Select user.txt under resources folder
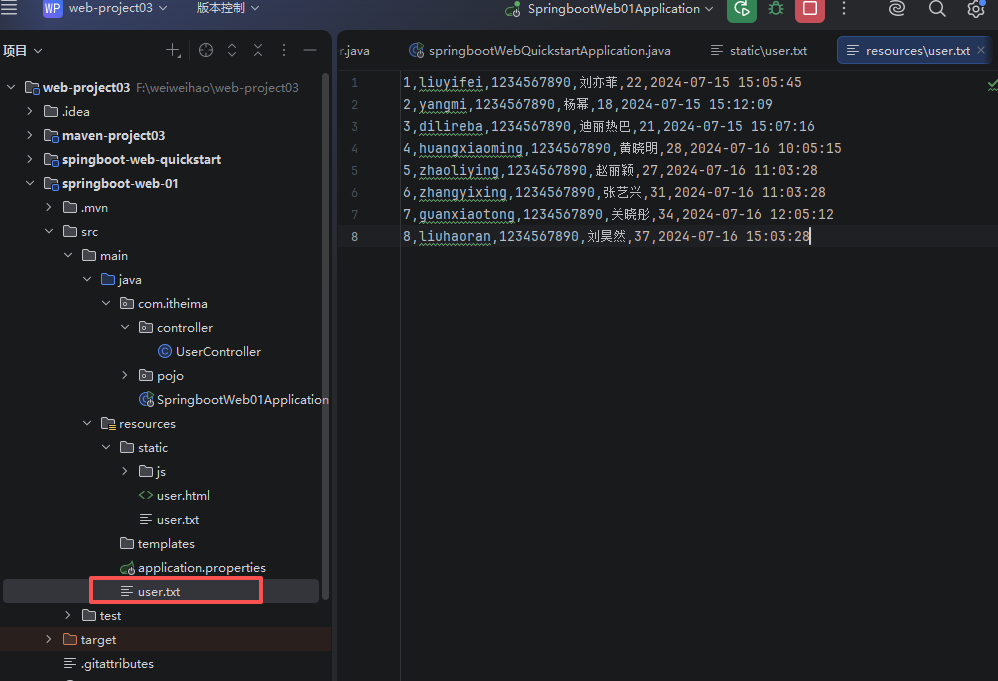The image size is (998, 681). [x=159, y=591]
